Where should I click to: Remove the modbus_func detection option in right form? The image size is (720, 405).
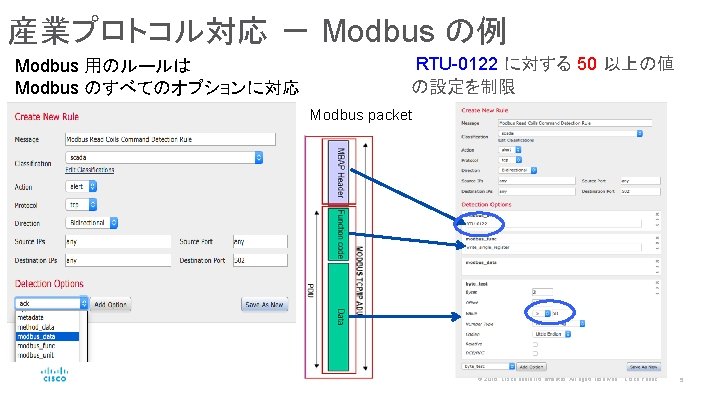(657, 238)
